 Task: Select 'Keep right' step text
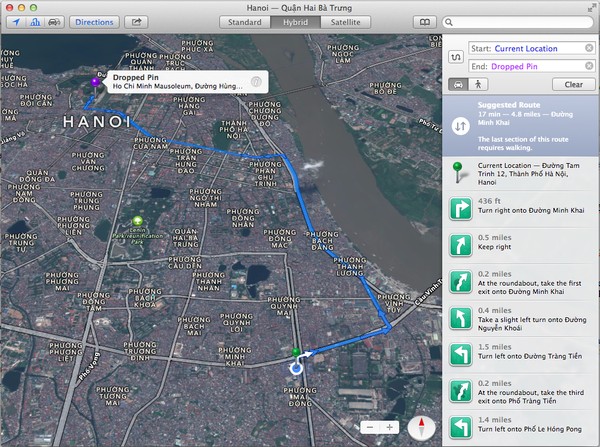(494, 247)
